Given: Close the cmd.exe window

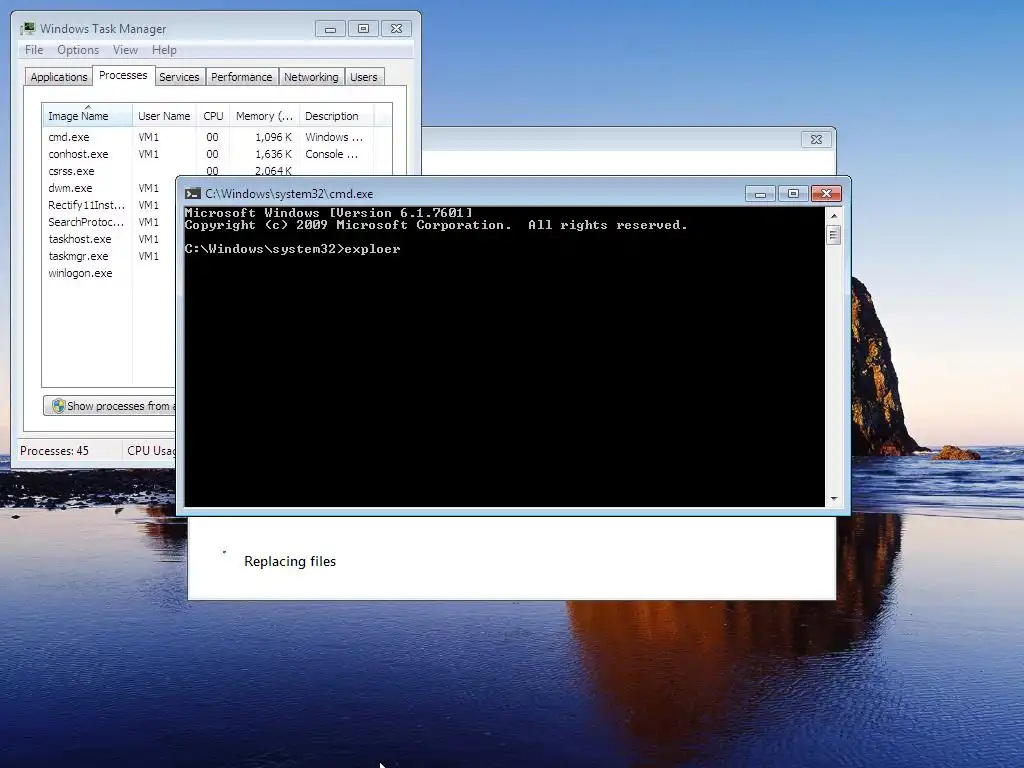Looking at the screenshot, I should [826, 193].
